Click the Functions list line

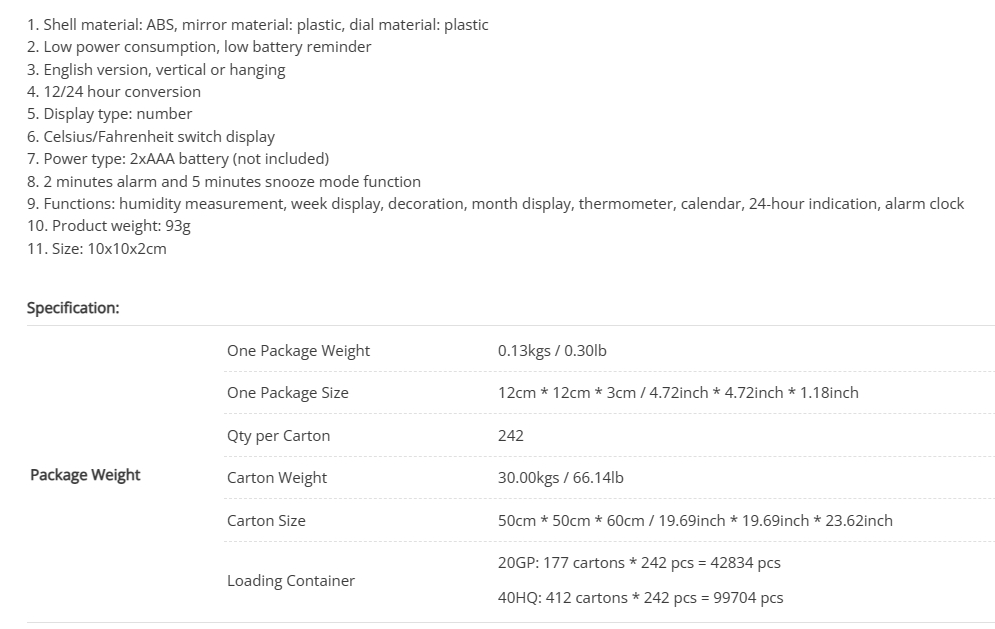coord(496,204)
